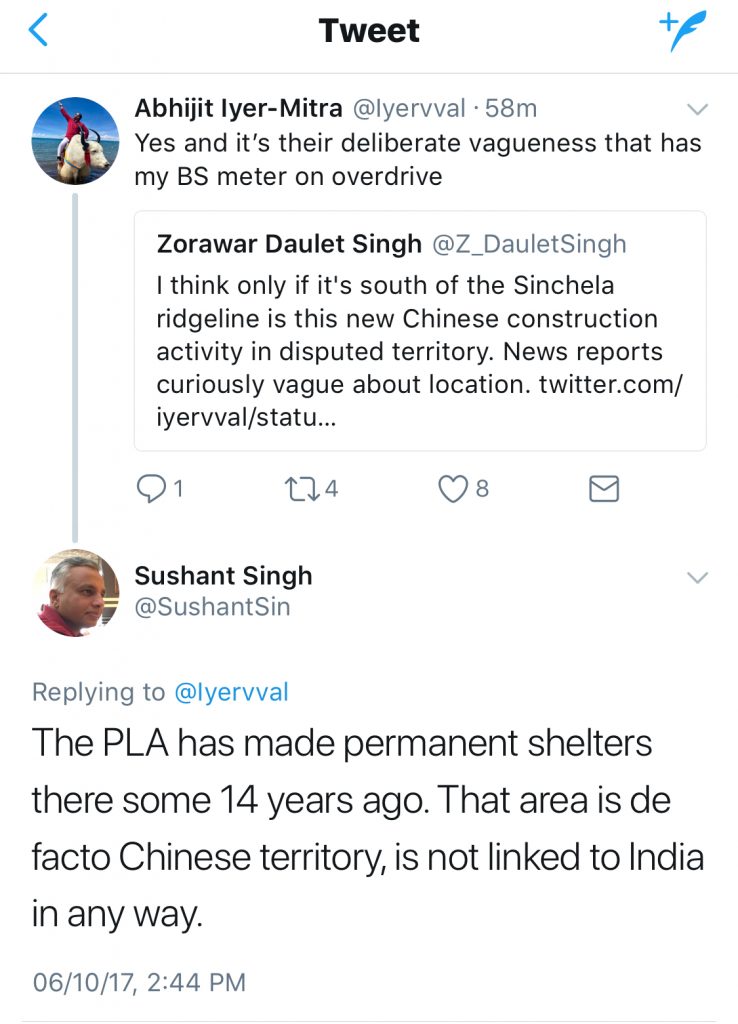Open the @Iyervval handle in Replying to
This screenshot has height=1024, width=738.
click(x=231, y=692)
